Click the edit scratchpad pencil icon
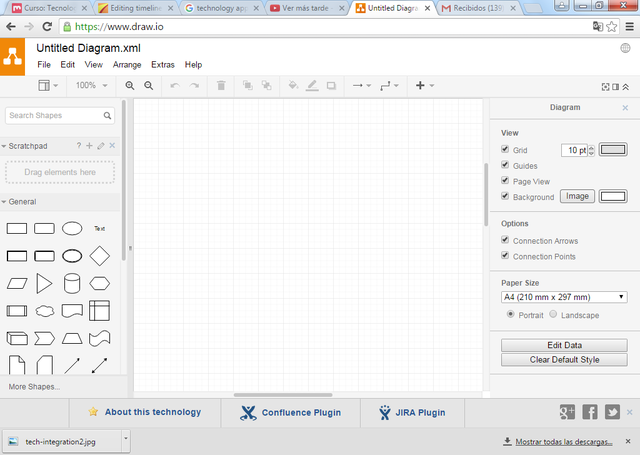Image resolution: width=640 pixels, height=455 pixels. [101, 146]
